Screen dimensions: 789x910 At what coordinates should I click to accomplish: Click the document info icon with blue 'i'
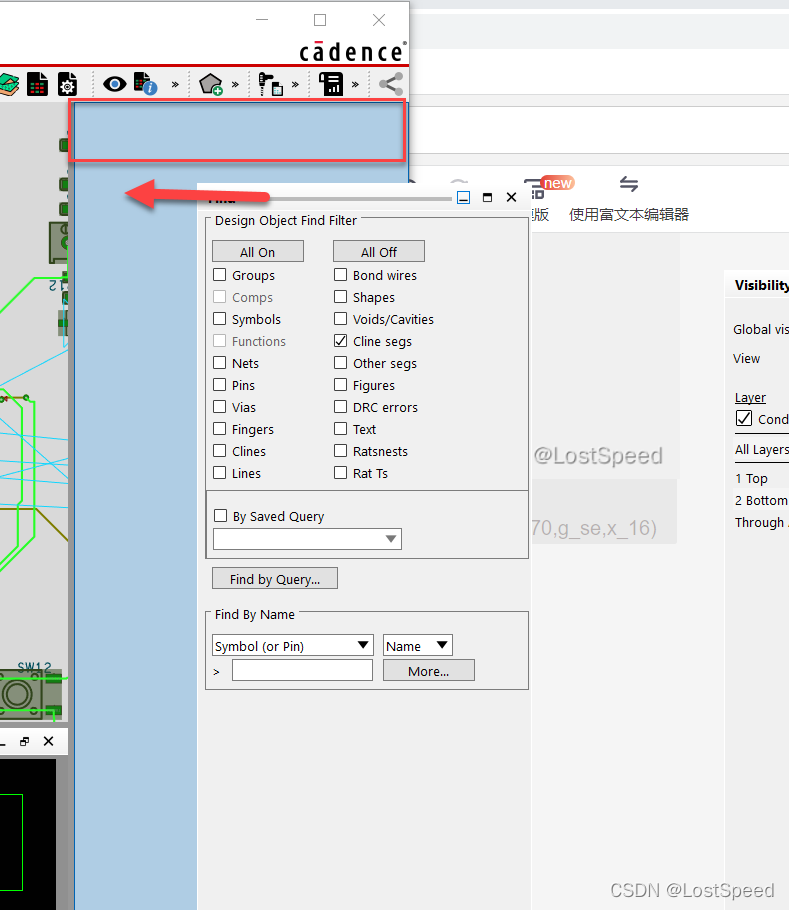pyautogui.click(x=145, y=84)
